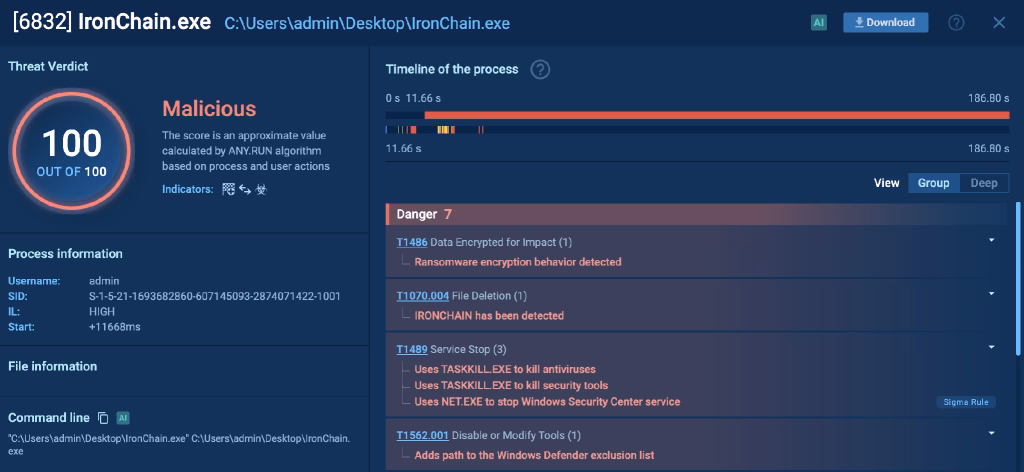Open help for Timeline of the process
Image resolution: width=1024 pixels, height=472 pixels.
539,69
